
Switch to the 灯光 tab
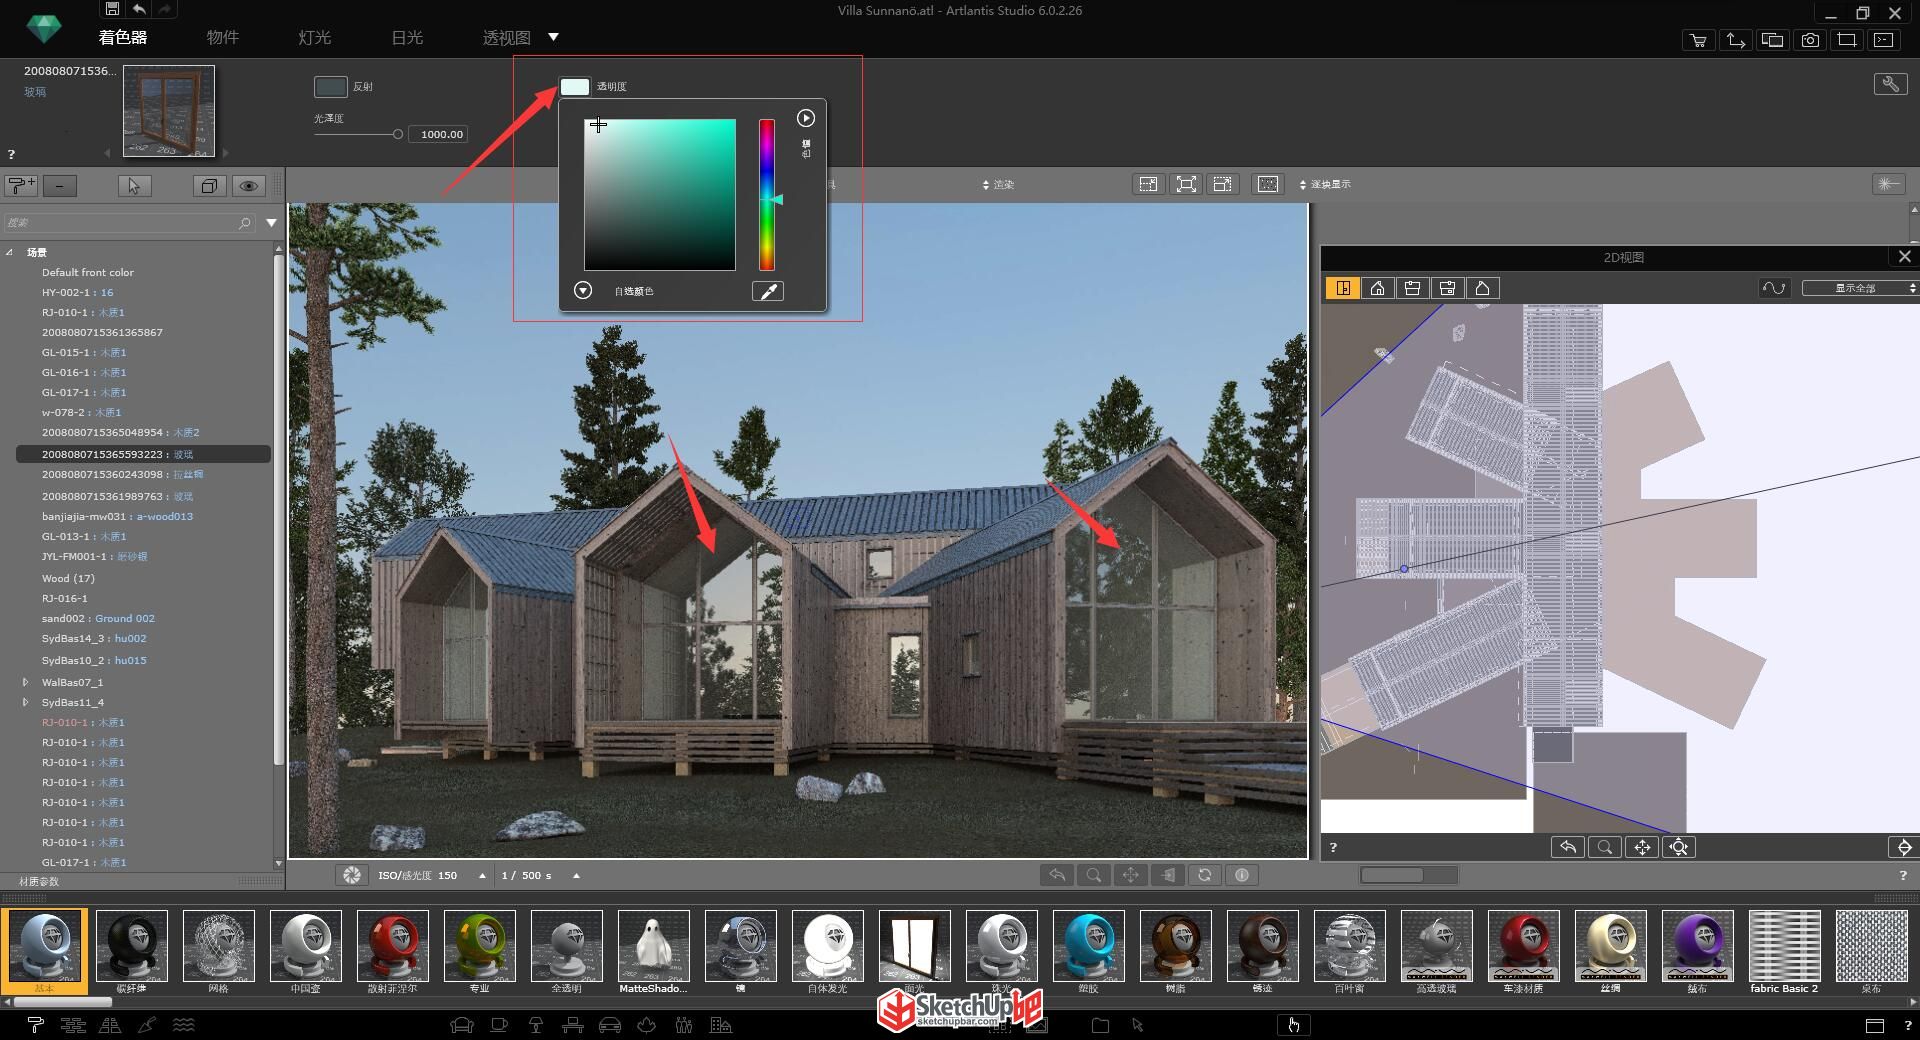pyautogui.click(x=314, y=37)
